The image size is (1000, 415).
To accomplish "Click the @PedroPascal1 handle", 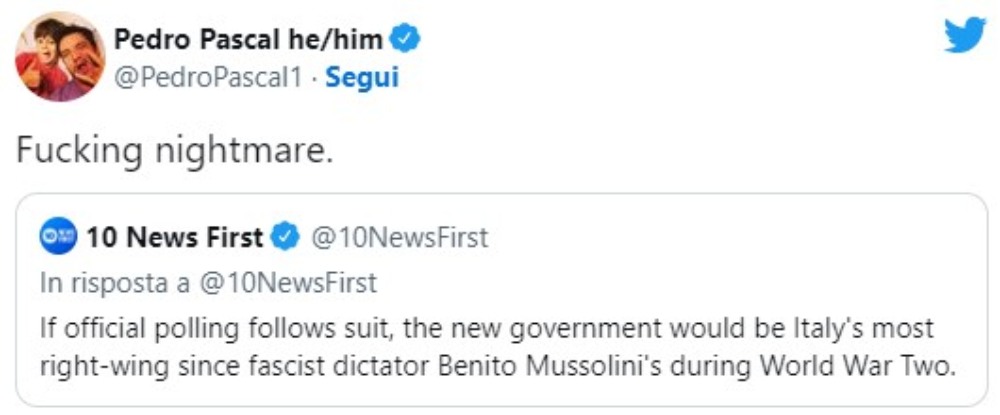I will [208, 78].
